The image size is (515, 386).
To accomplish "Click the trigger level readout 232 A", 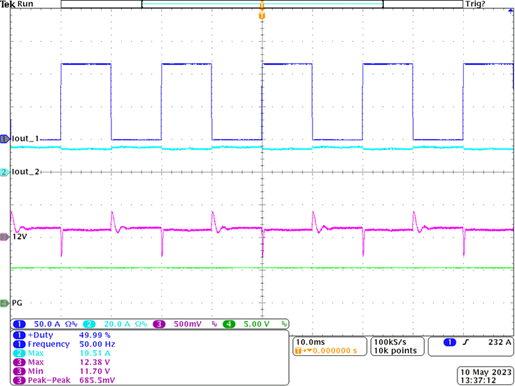I will pos(500,342).
